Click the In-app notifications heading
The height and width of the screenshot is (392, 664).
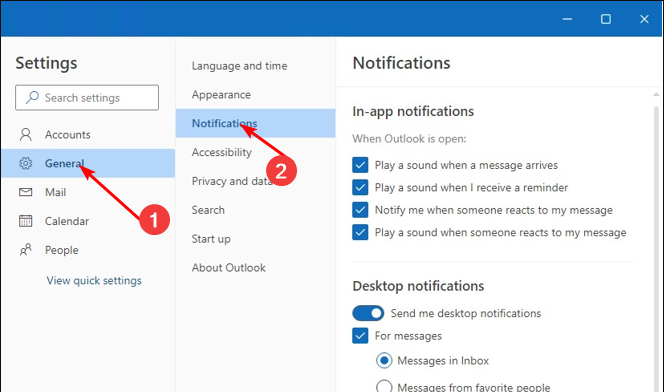[413, 111]
